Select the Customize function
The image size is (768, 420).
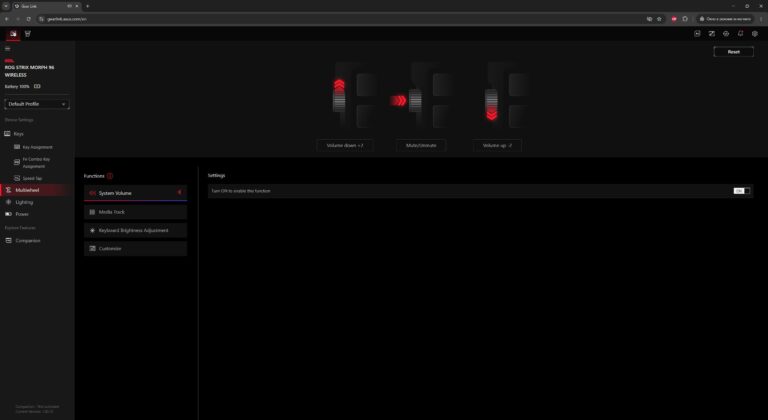click(x=135, y=248)
